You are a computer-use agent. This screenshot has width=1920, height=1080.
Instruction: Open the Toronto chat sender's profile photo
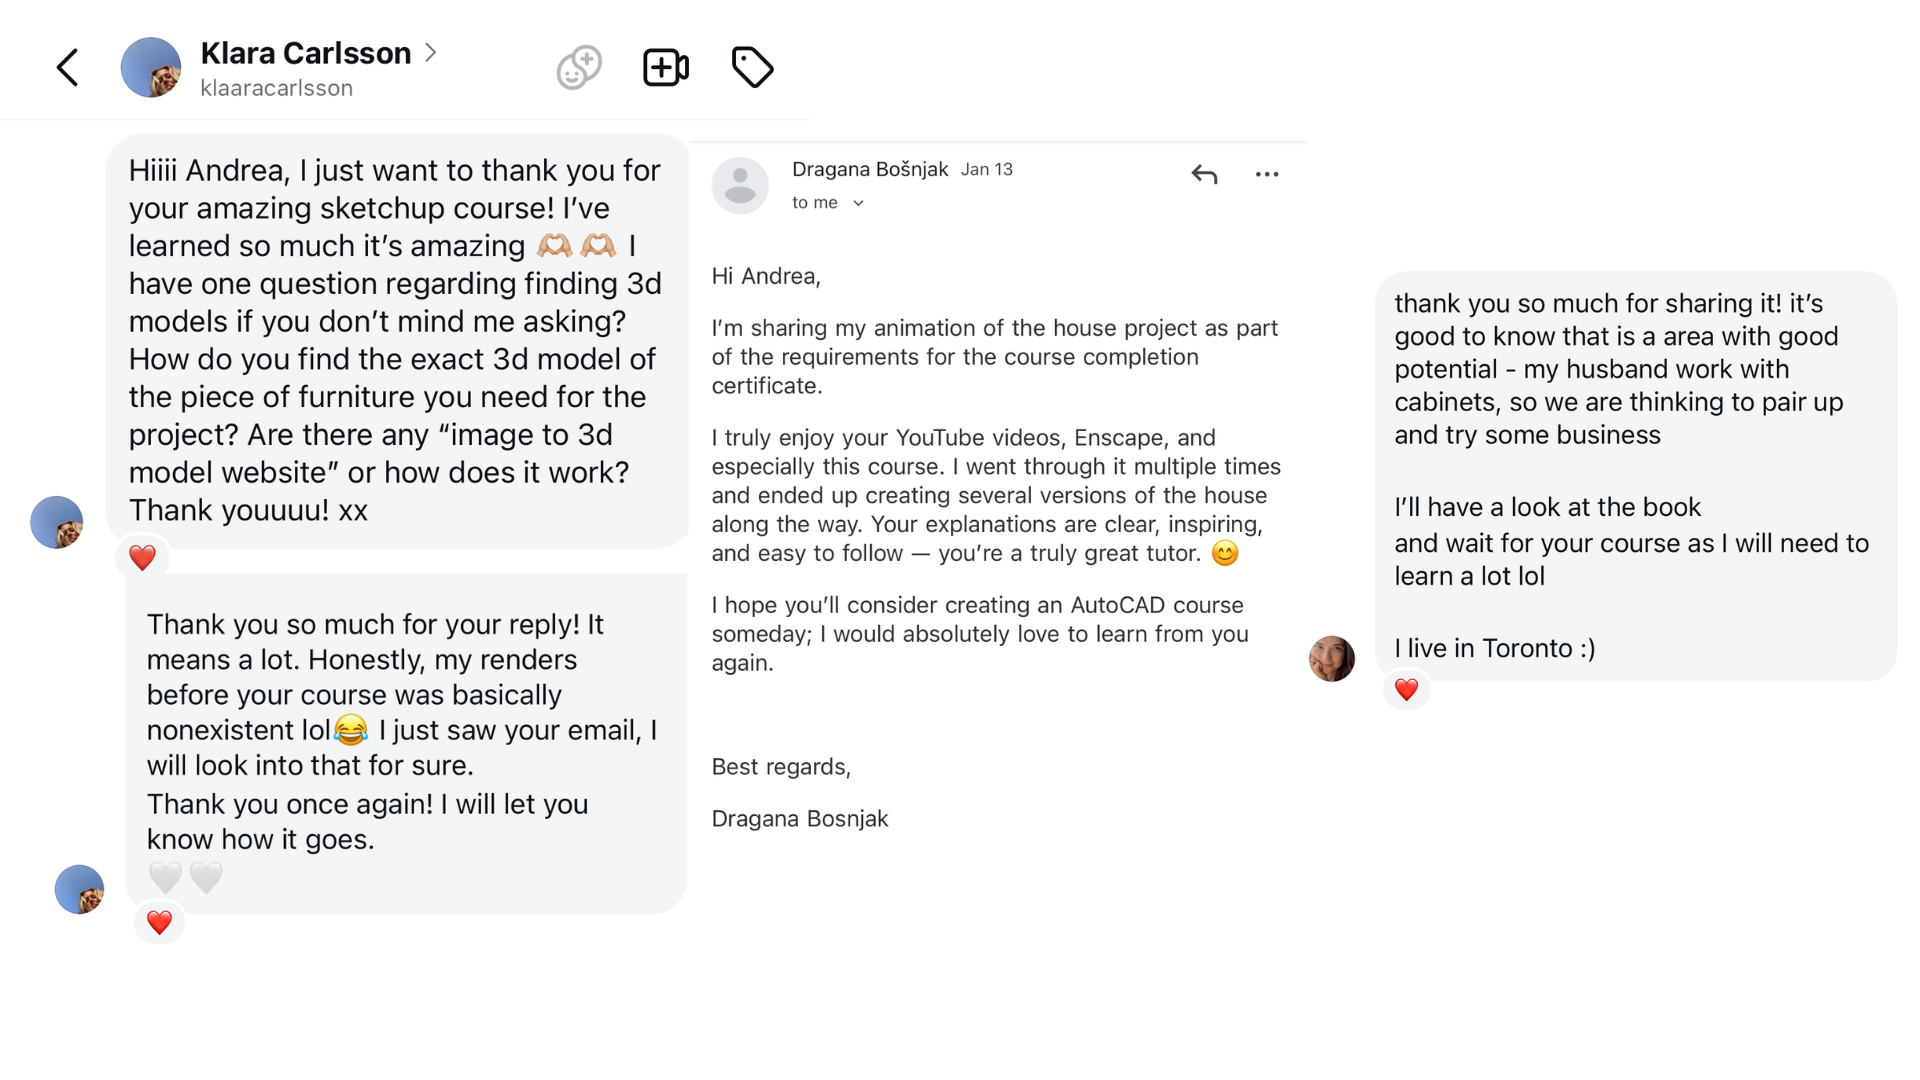[x=1332, y=659]
